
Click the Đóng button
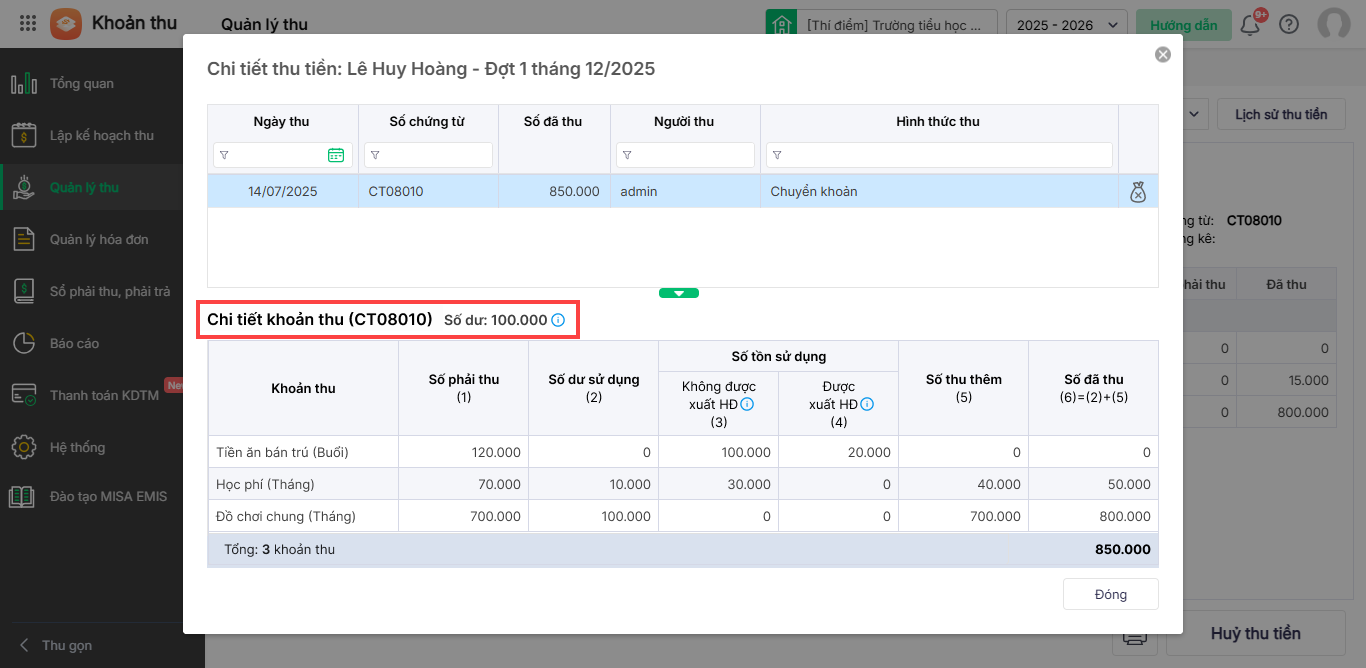coord(1110,594)
